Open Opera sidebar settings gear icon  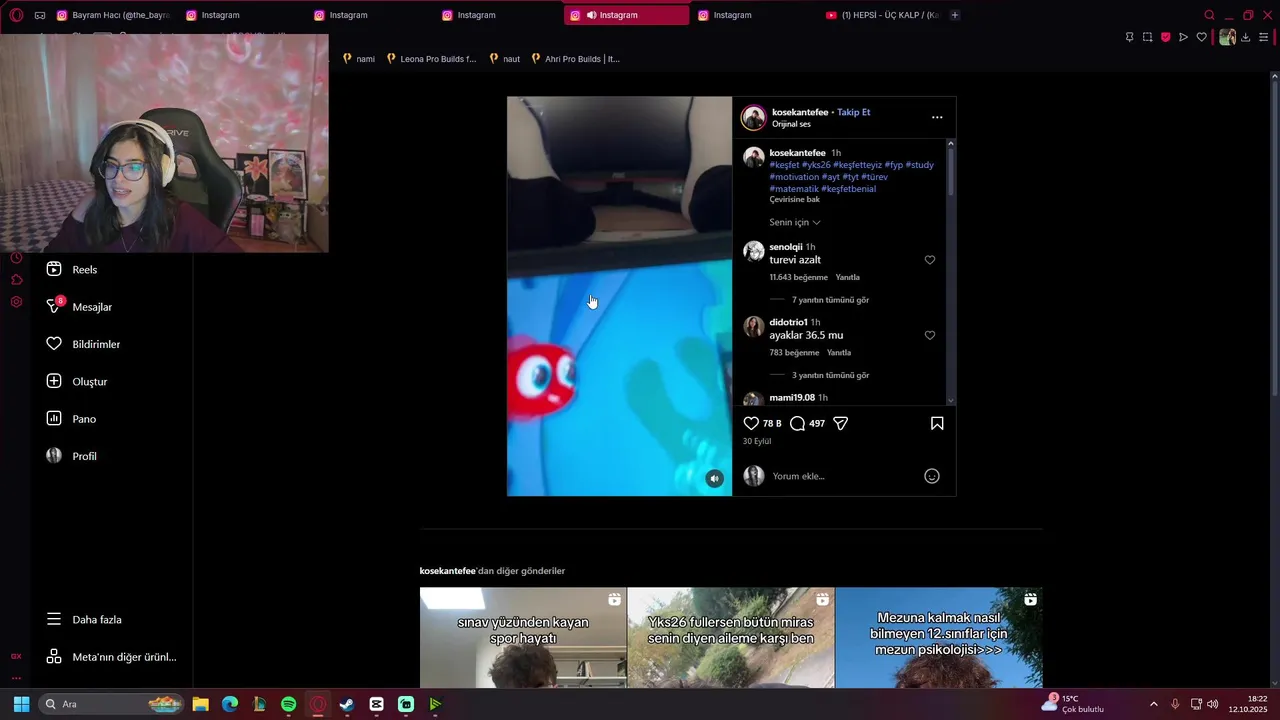[x=16, y=302]
